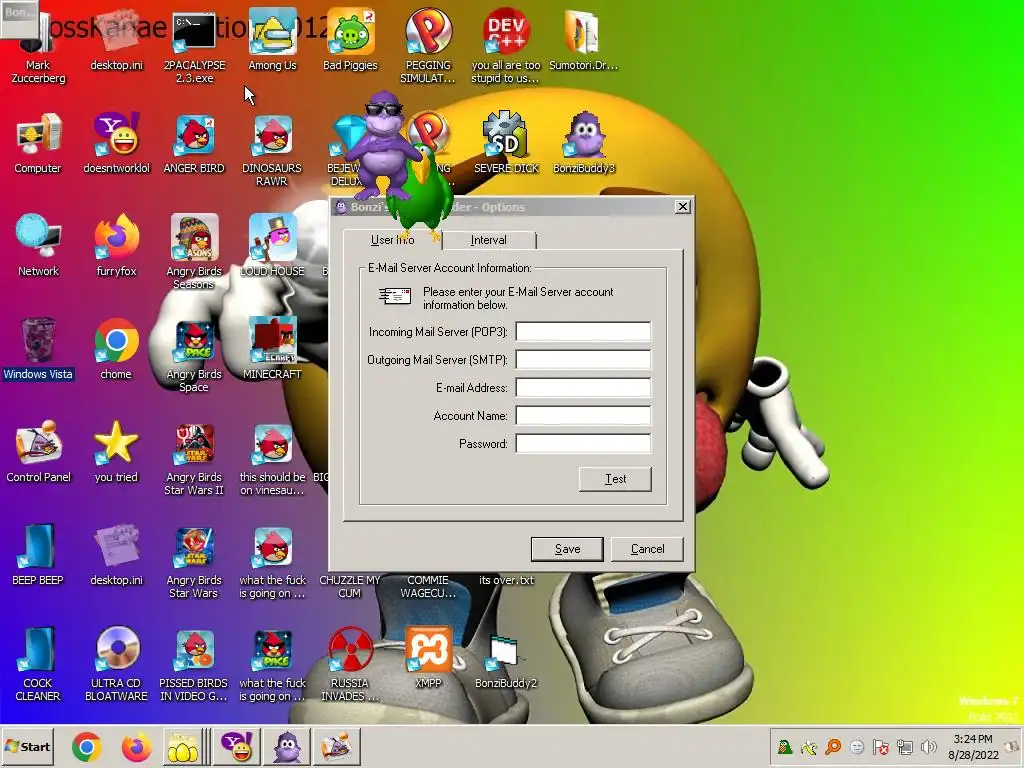The width and height of the screenshot is (1024, 768).
Task: Open the BonziBuddy taskbar button
Action: pyautogui.click(x=287, y=746)
